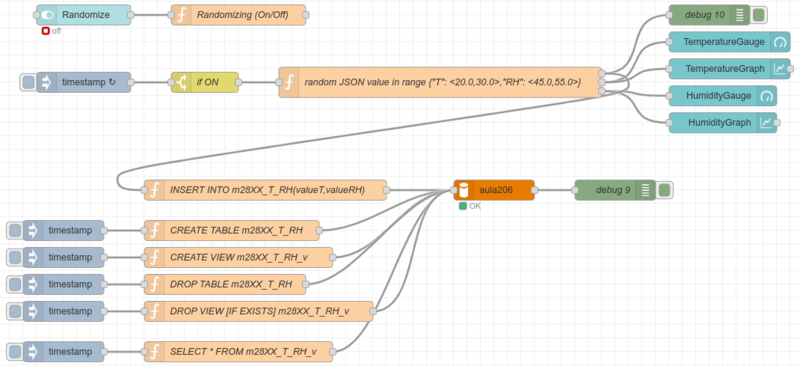Trigger inject button for DROP TABLE timestamp
Viewport: 800px width, 366px height.
[x=15, y=284]
